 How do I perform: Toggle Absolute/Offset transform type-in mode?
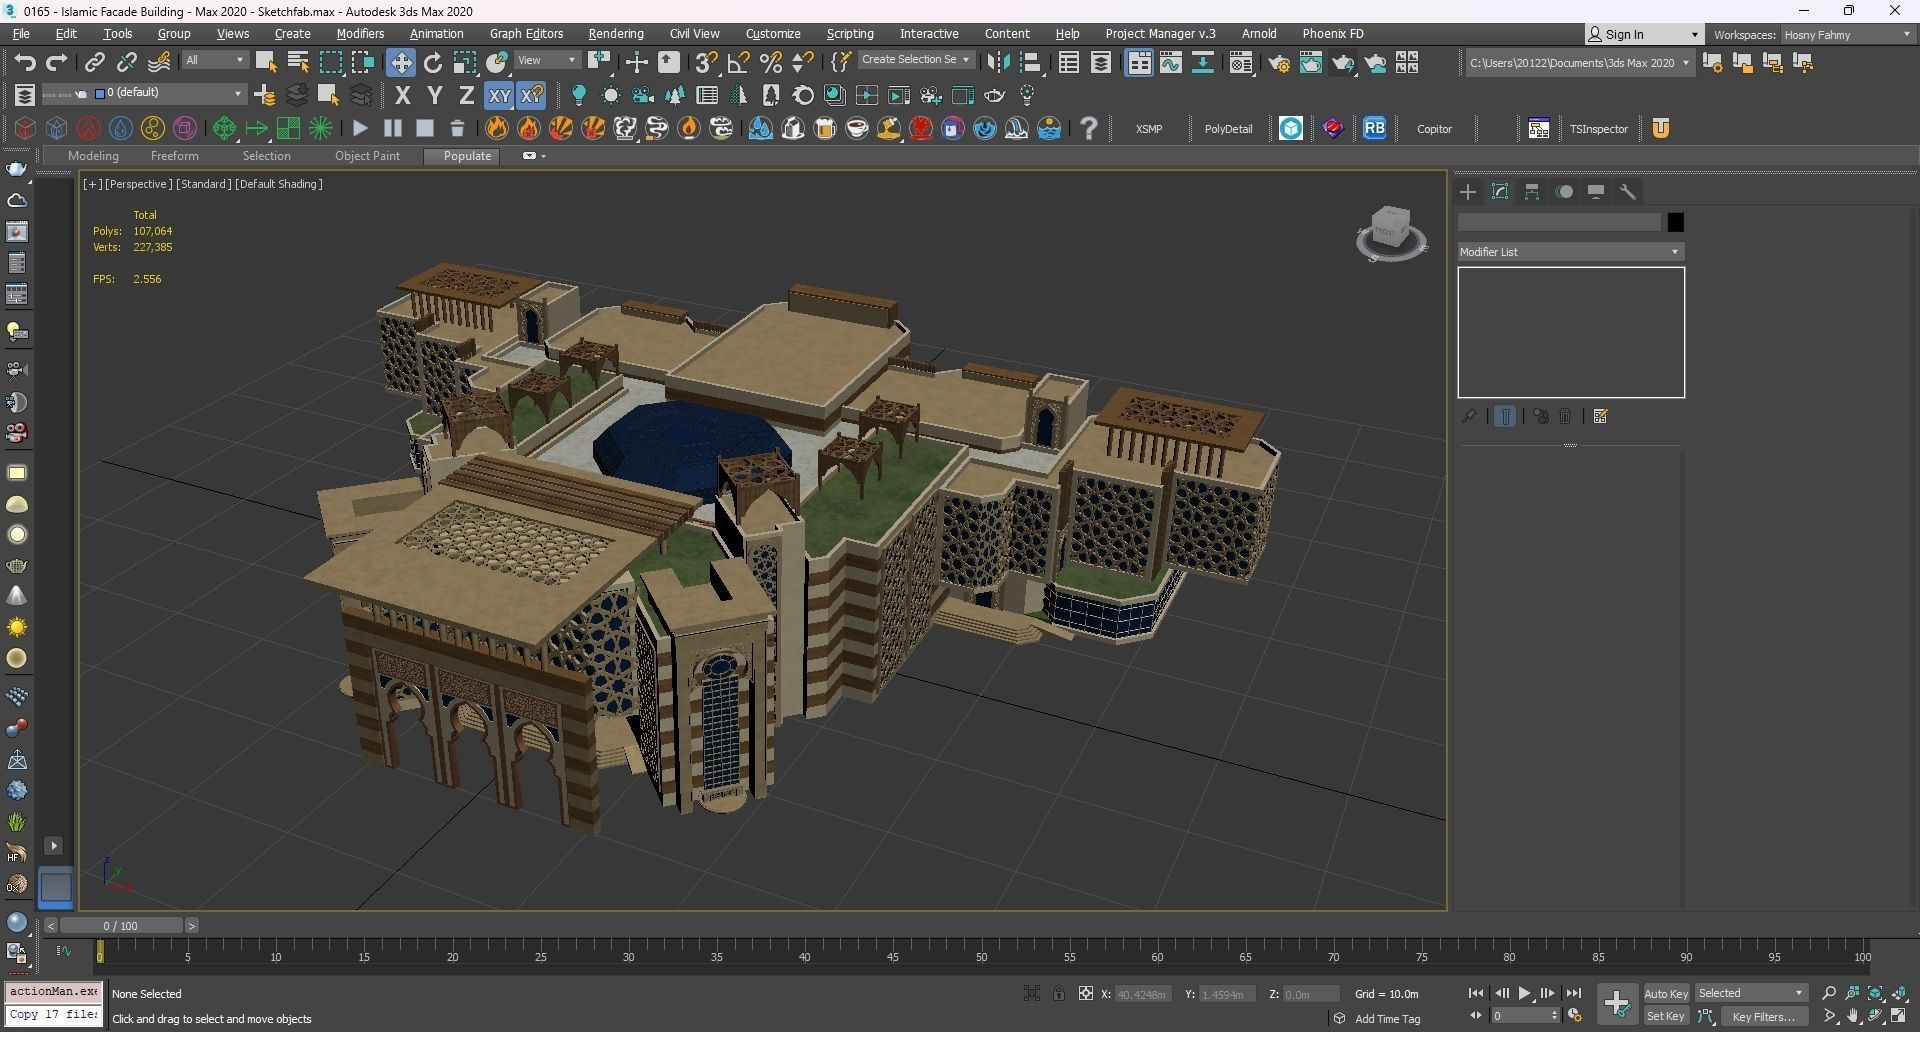tap(1086, 993)
